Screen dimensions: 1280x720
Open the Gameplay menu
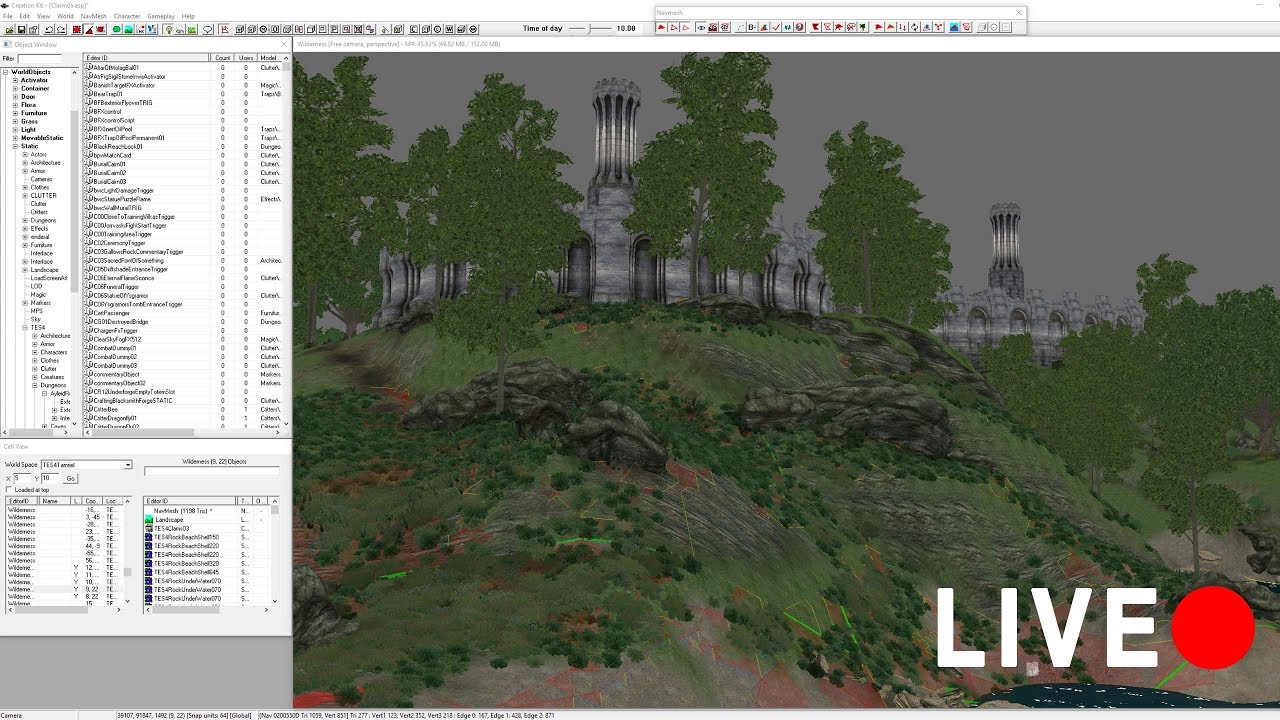pyautogui.click(x=161, y=16)
